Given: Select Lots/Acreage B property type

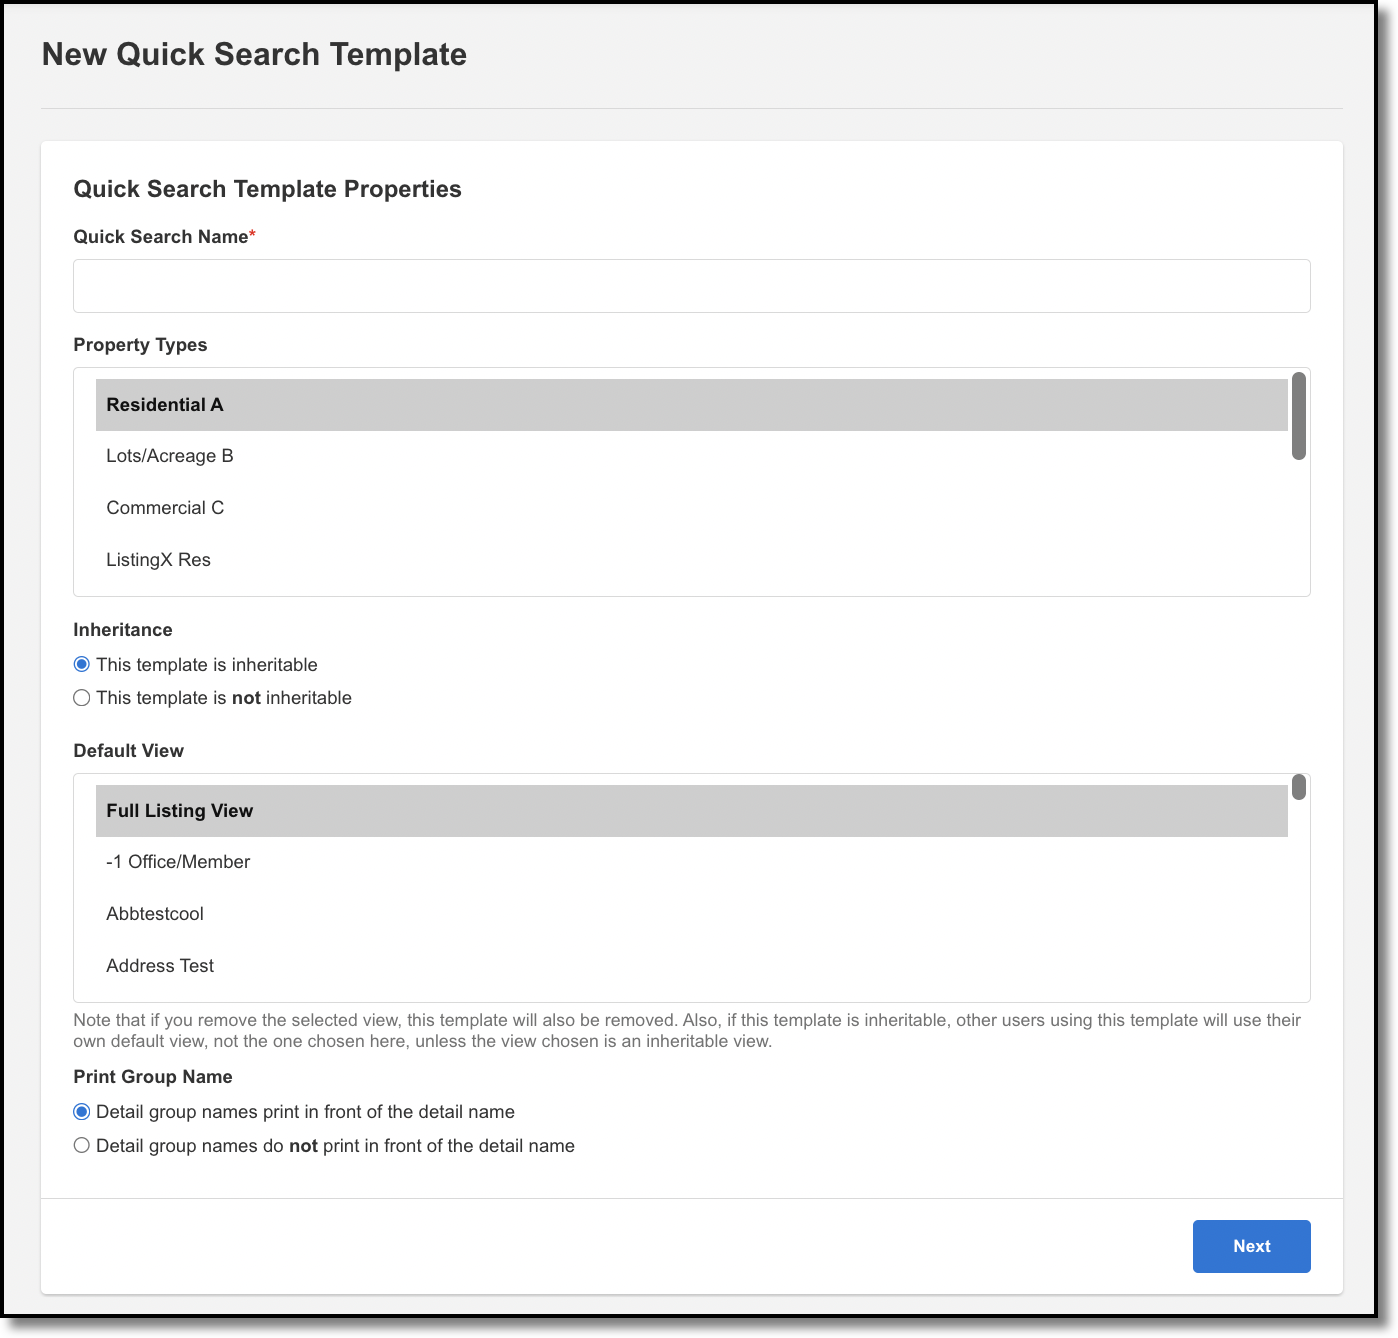Looking at the screenshot, I should click(691, 456).
